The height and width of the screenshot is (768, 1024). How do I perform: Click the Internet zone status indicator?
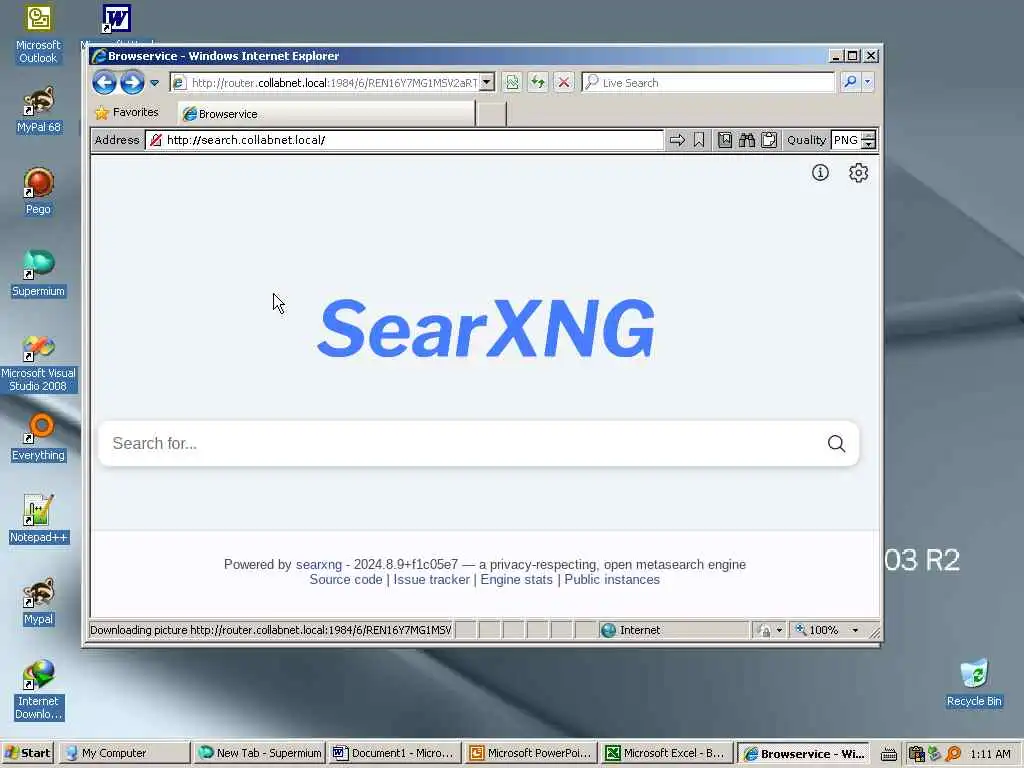point(673,630)
